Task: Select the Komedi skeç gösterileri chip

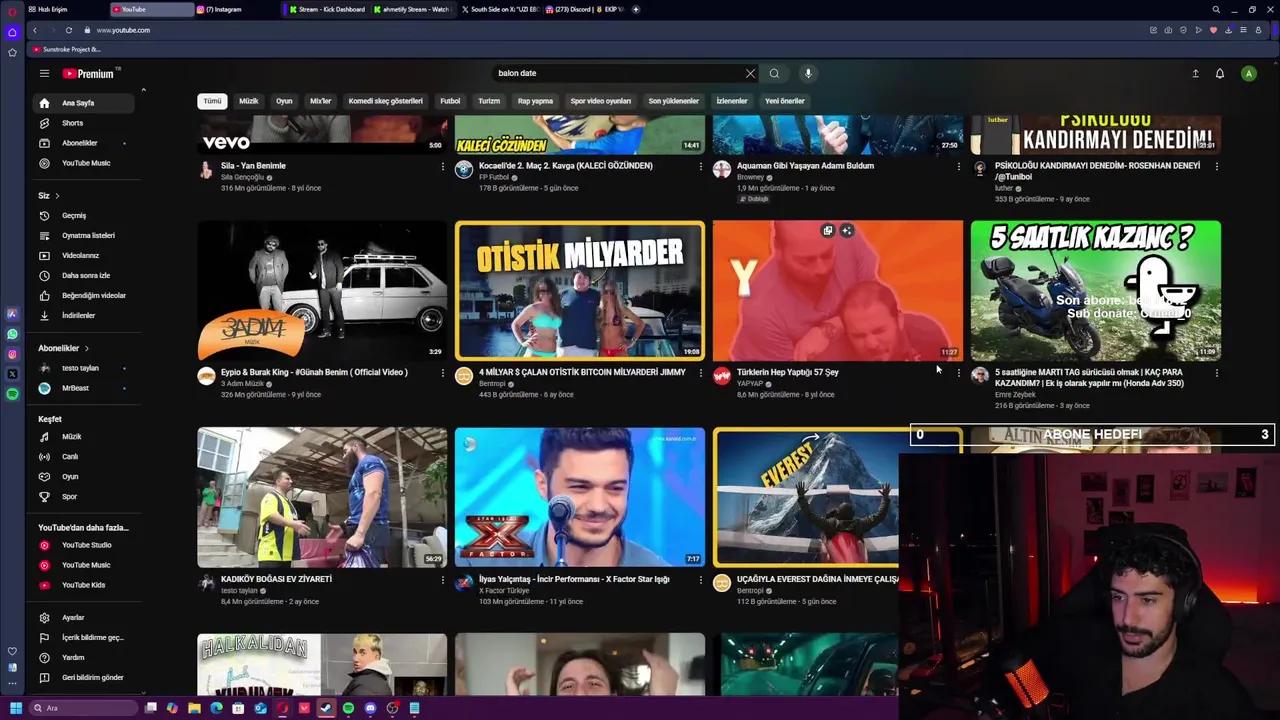Action: click(385, 101)
